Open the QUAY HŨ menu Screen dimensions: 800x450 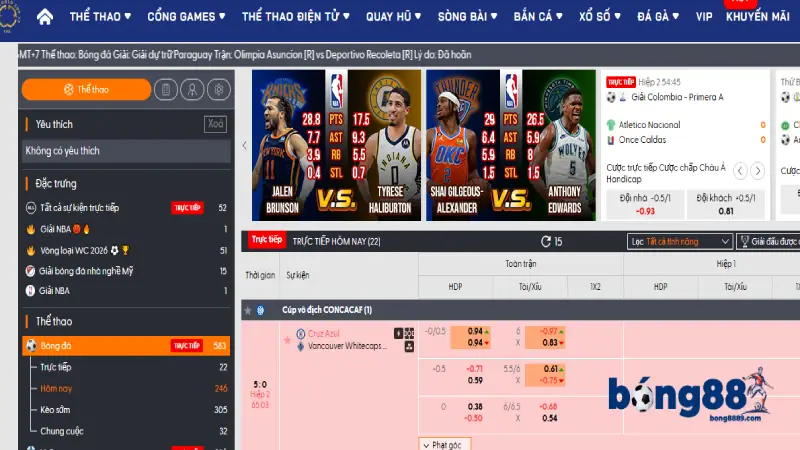393,17
